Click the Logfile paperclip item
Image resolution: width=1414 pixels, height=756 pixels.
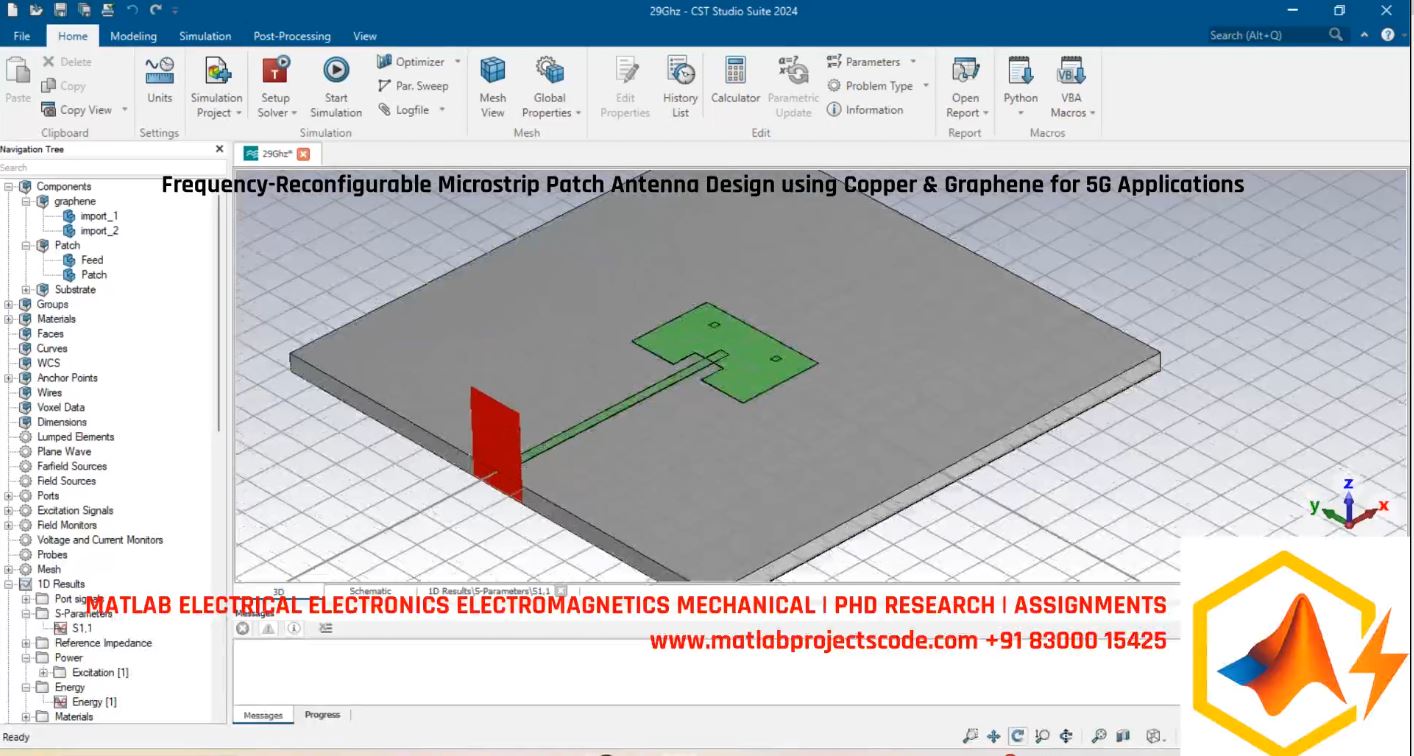[x=404, y=110]
